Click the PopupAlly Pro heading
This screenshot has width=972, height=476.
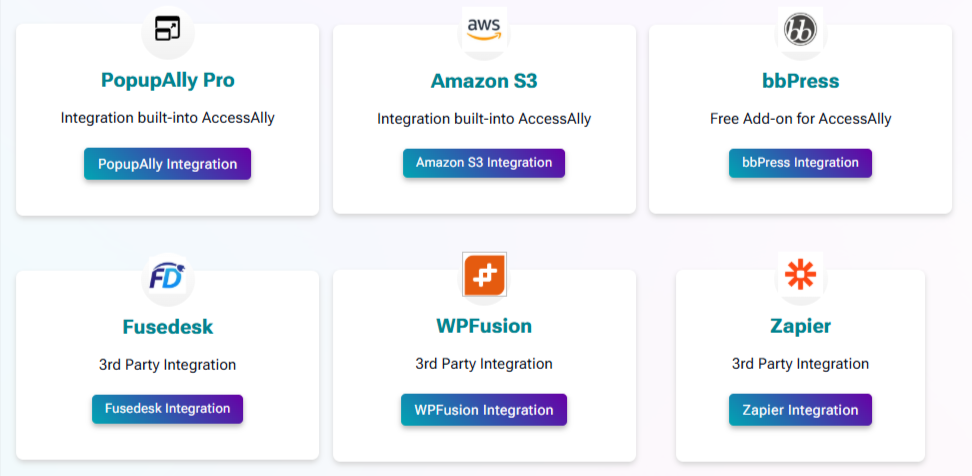[x=167, y=80]
